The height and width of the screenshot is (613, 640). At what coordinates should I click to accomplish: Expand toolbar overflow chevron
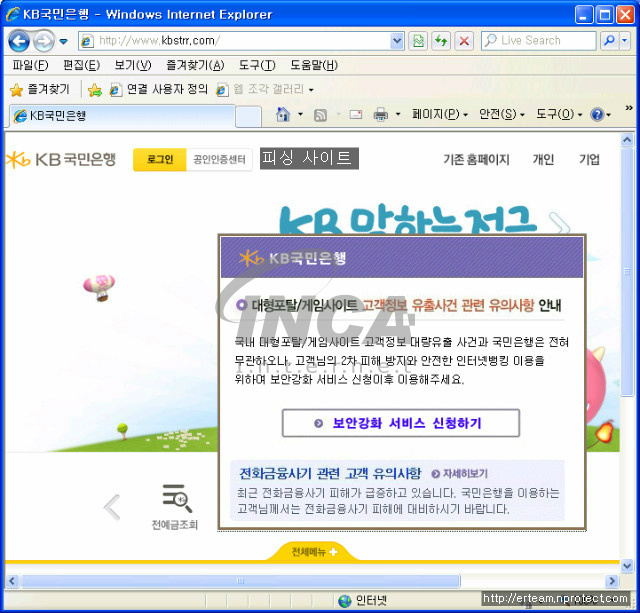coord(629,108)
